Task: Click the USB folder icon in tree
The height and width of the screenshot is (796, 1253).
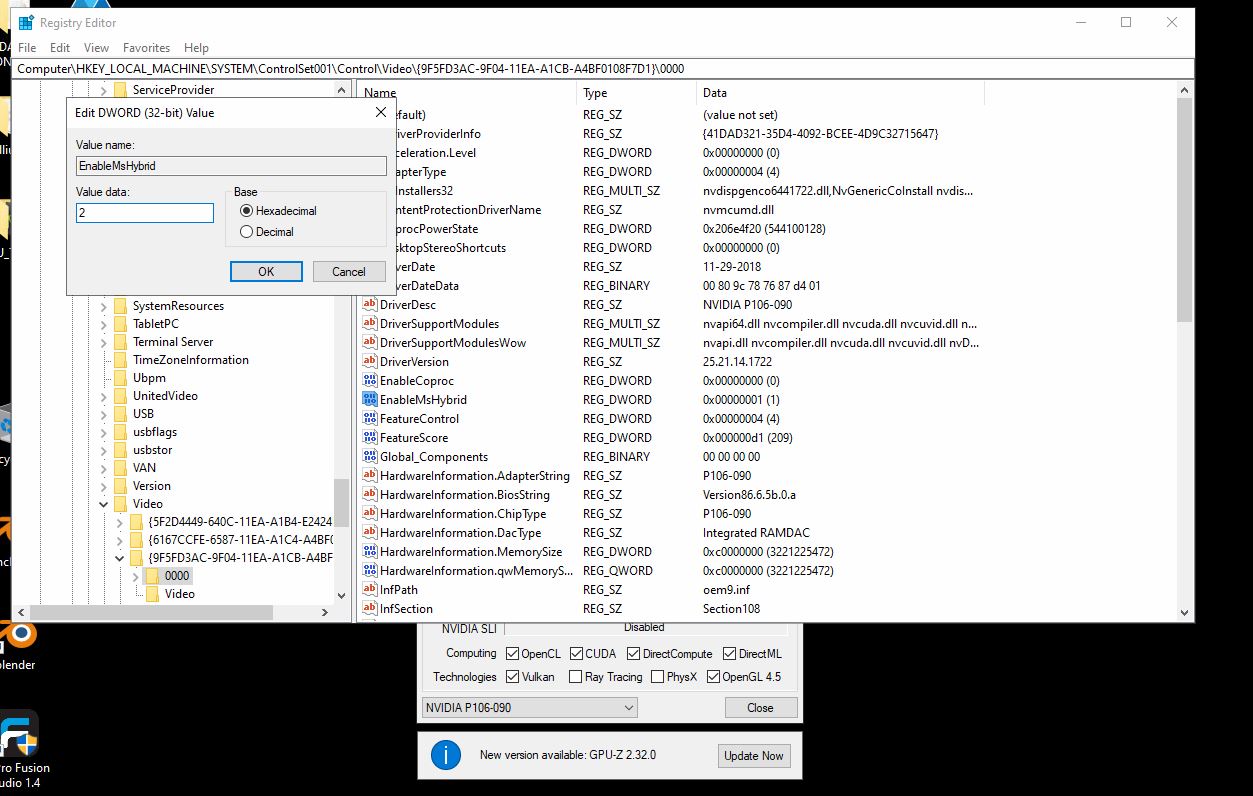Action: pos(120,414)
